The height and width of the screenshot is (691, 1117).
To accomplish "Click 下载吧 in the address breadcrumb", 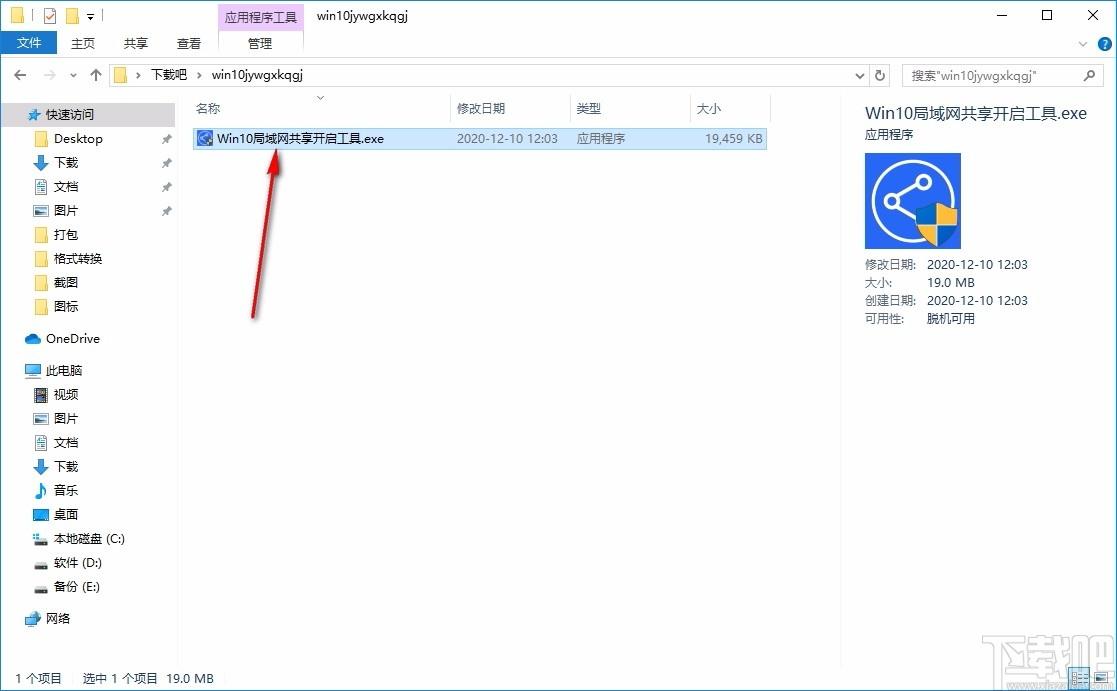I will click(169, 75).
